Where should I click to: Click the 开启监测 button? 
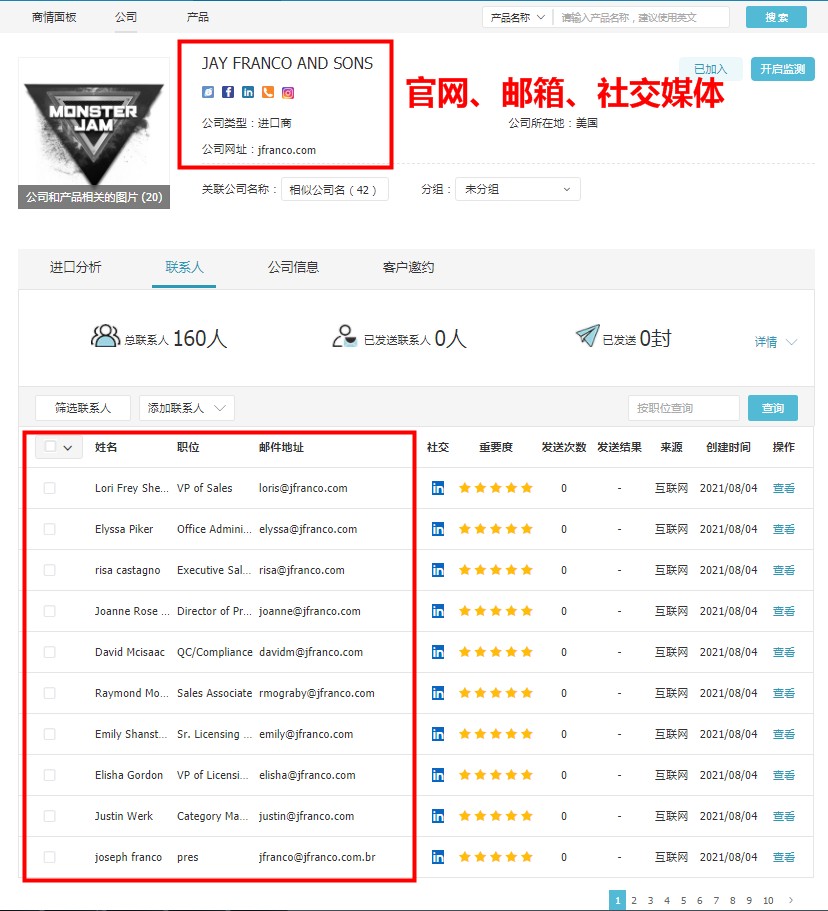(782, 69)
